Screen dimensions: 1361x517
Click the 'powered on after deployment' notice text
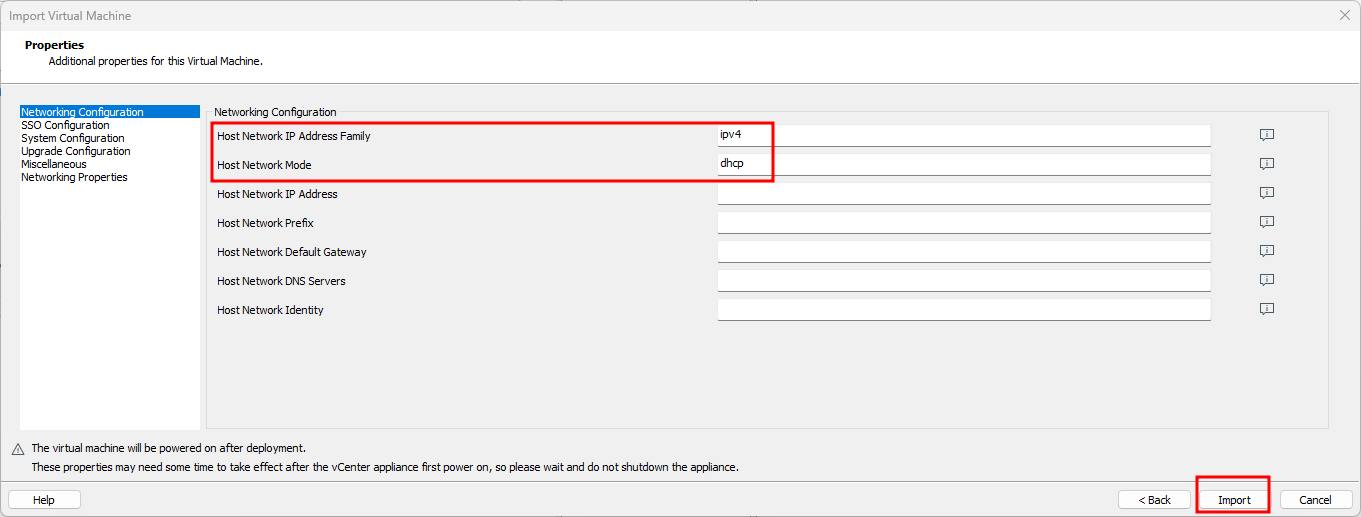pyautogui.click(x=169, y=448)
